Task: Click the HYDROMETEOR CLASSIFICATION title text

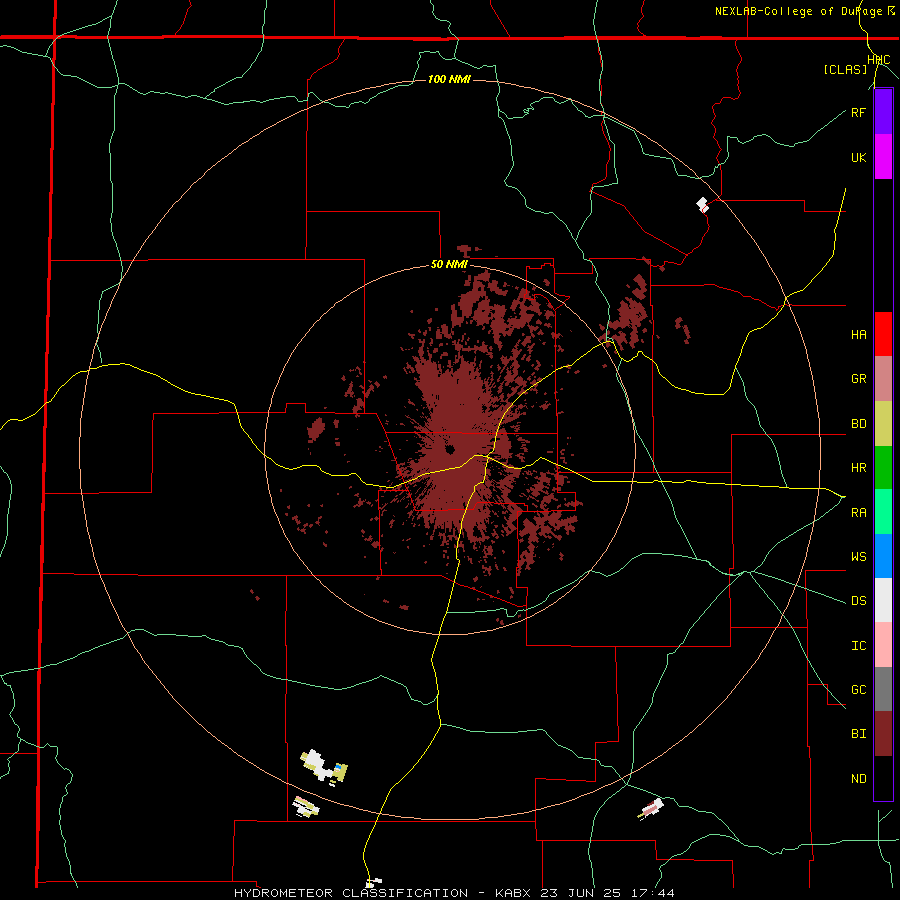Action: [351, 893]
